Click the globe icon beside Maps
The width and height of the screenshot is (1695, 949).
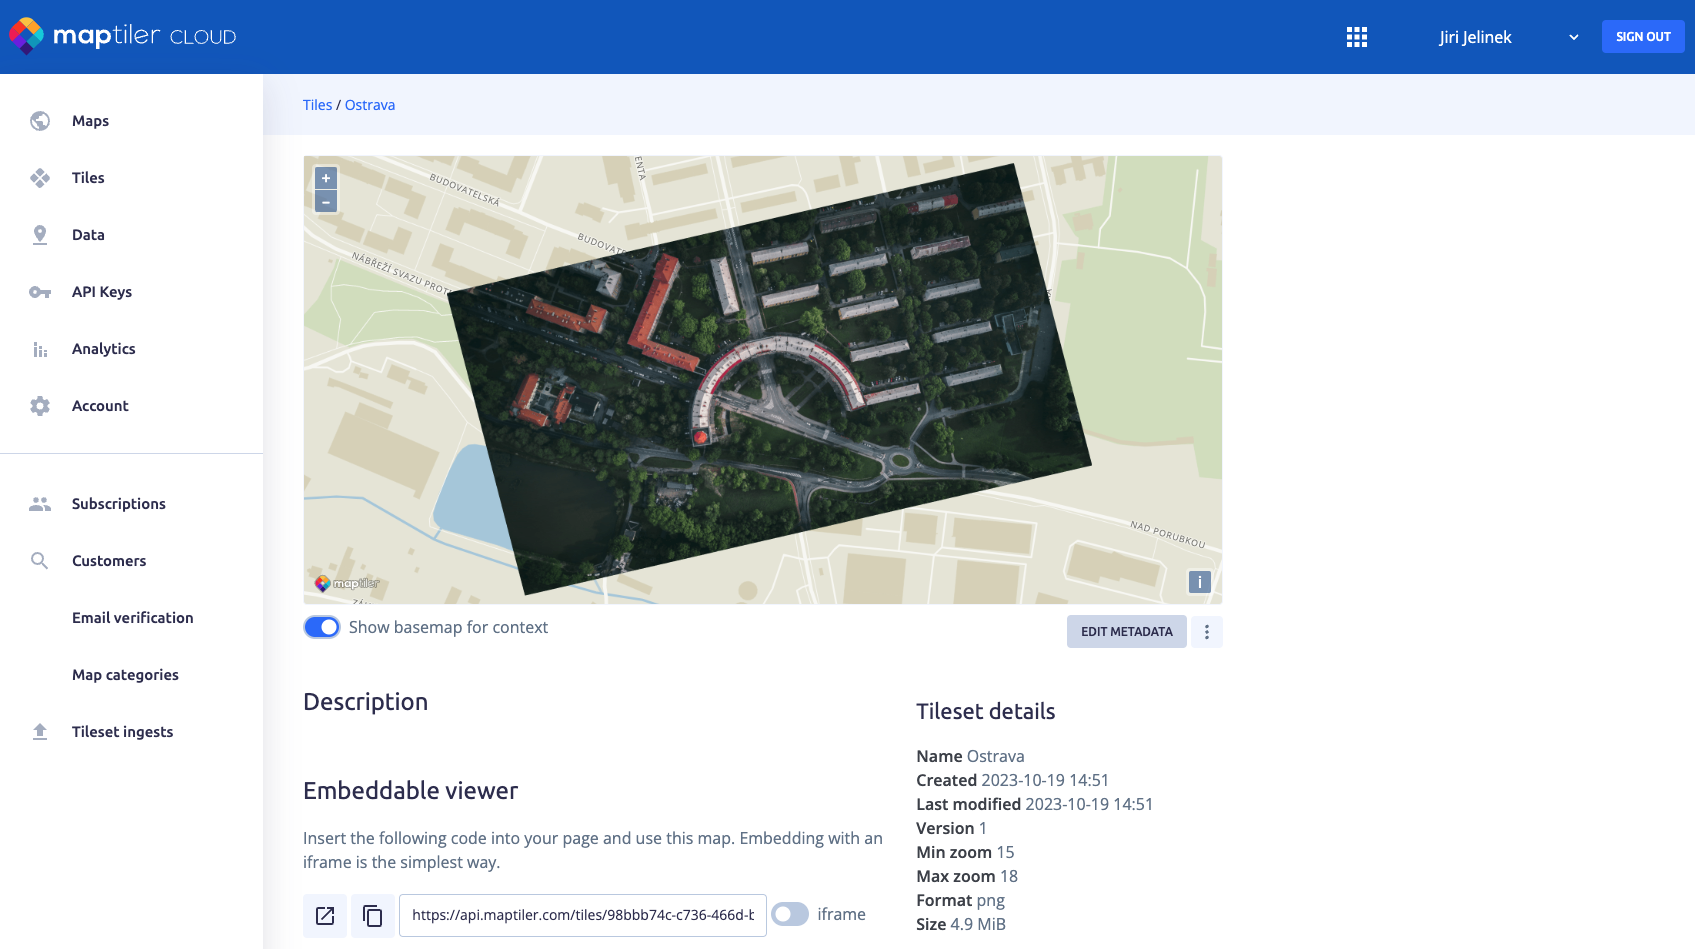(40, 121)
